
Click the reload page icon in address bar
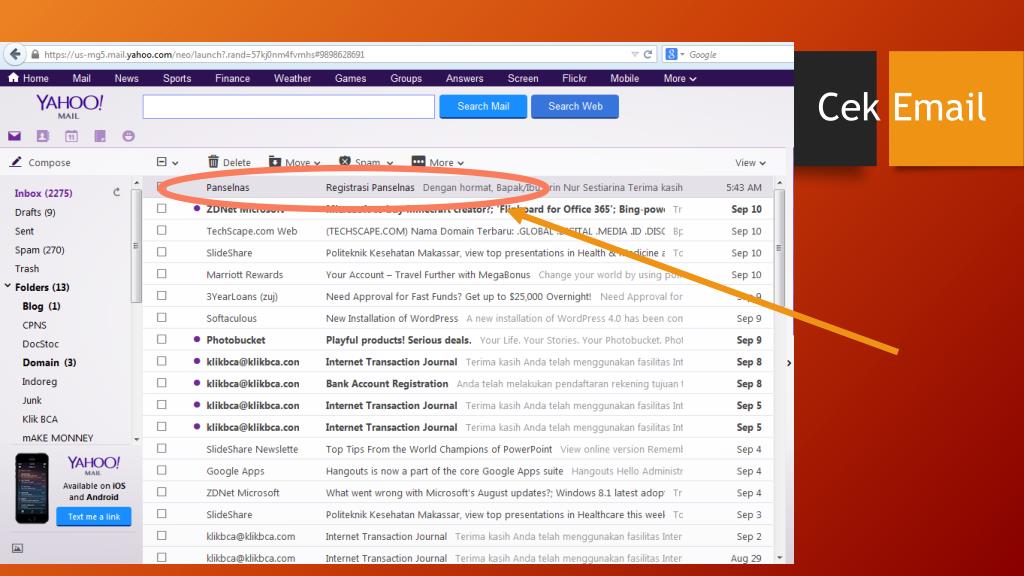coord(648,54)
